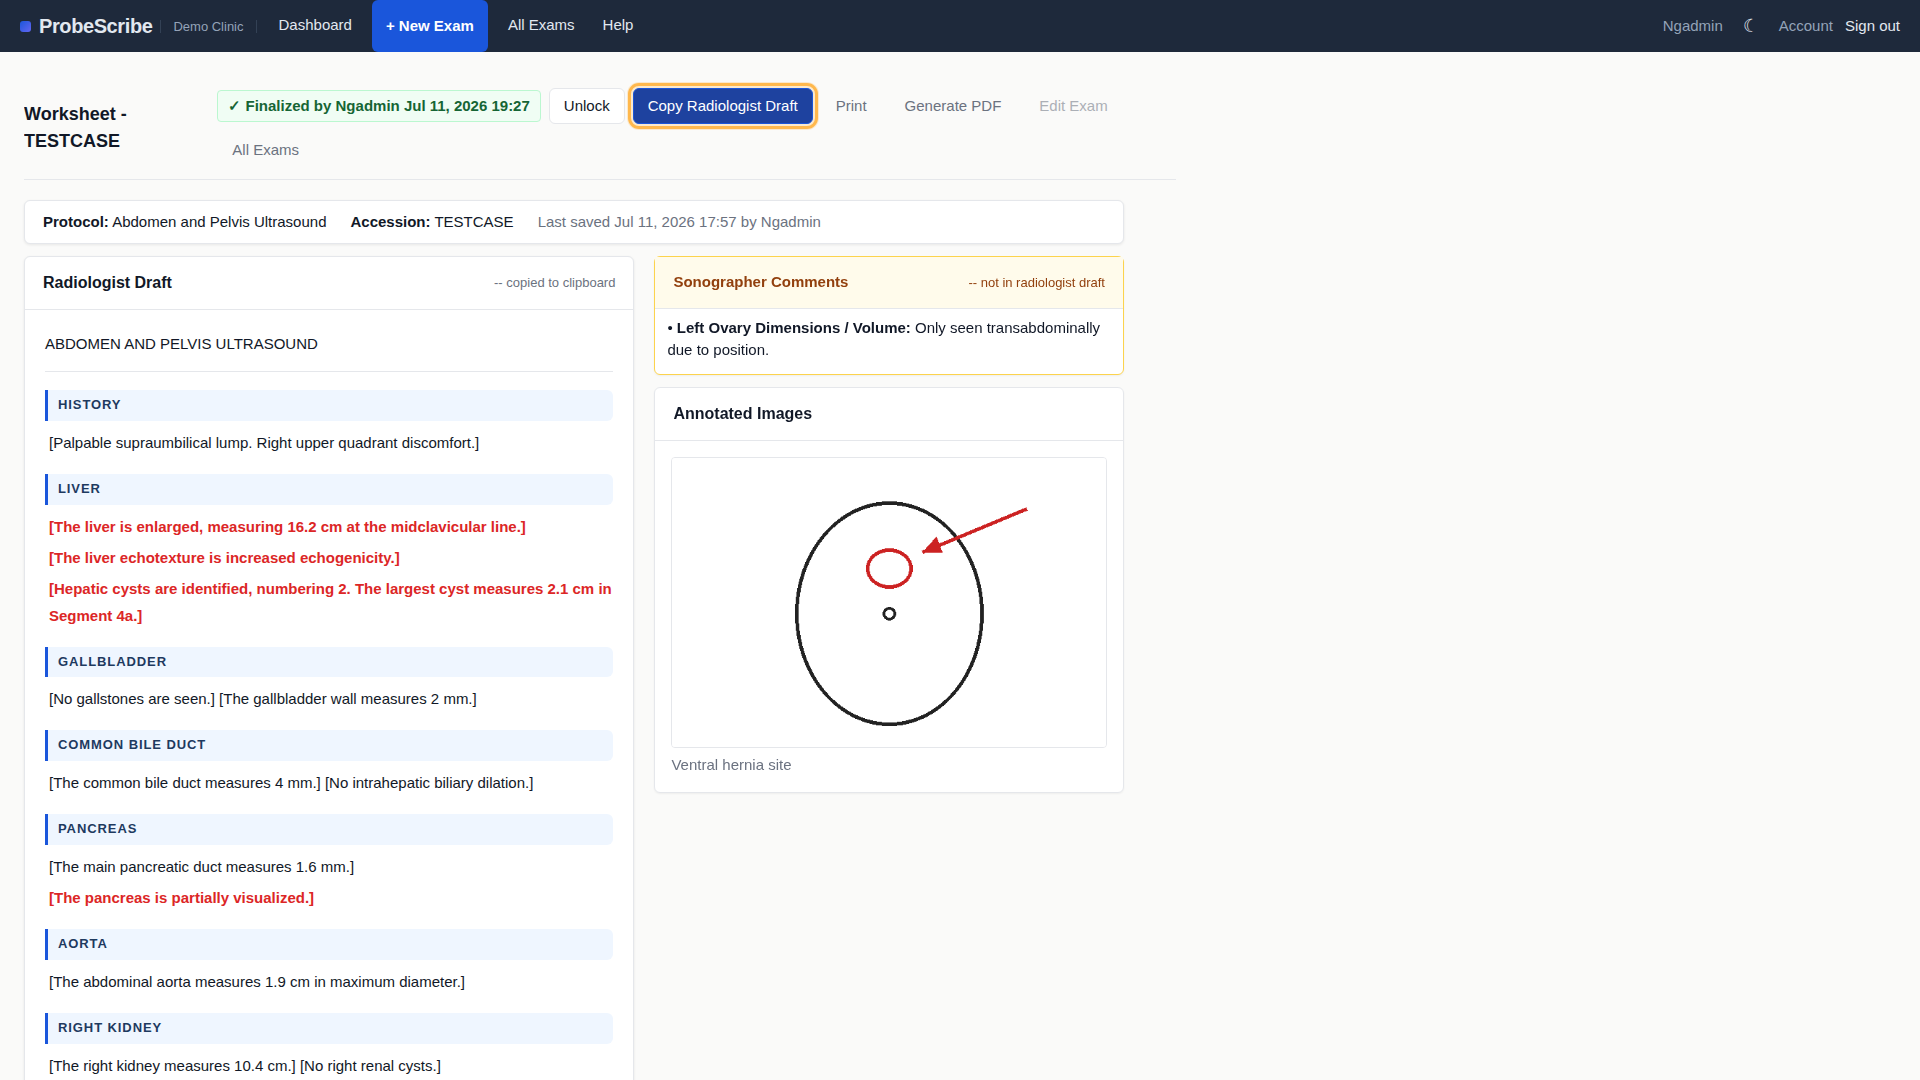1920x1080 pixels.
Task: Click the liver echotexture increased echogenicity line
Action: pyautogui.click(x=224, y=558)
